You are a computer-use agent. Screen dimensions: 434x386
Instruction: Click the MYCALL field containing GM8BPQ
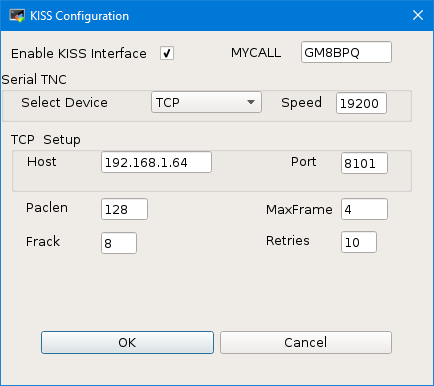346,52
